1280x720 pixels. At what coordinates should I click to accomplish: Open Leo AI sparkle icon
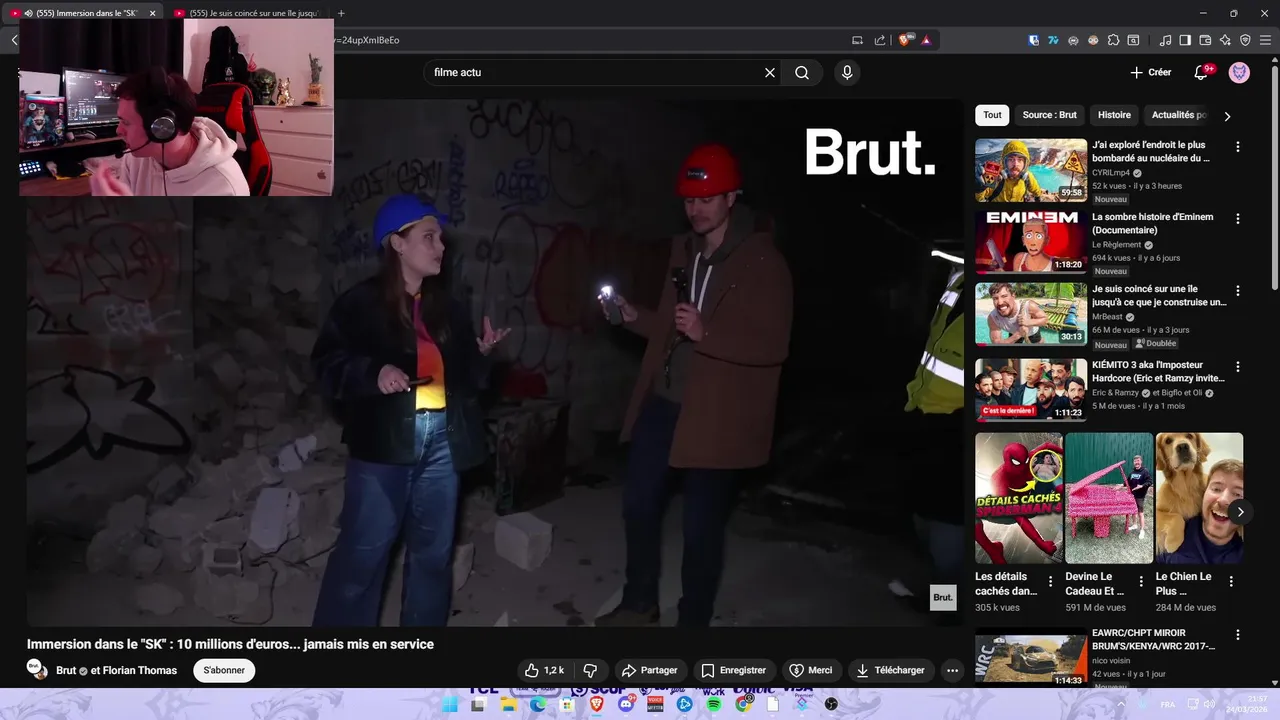1225,40
